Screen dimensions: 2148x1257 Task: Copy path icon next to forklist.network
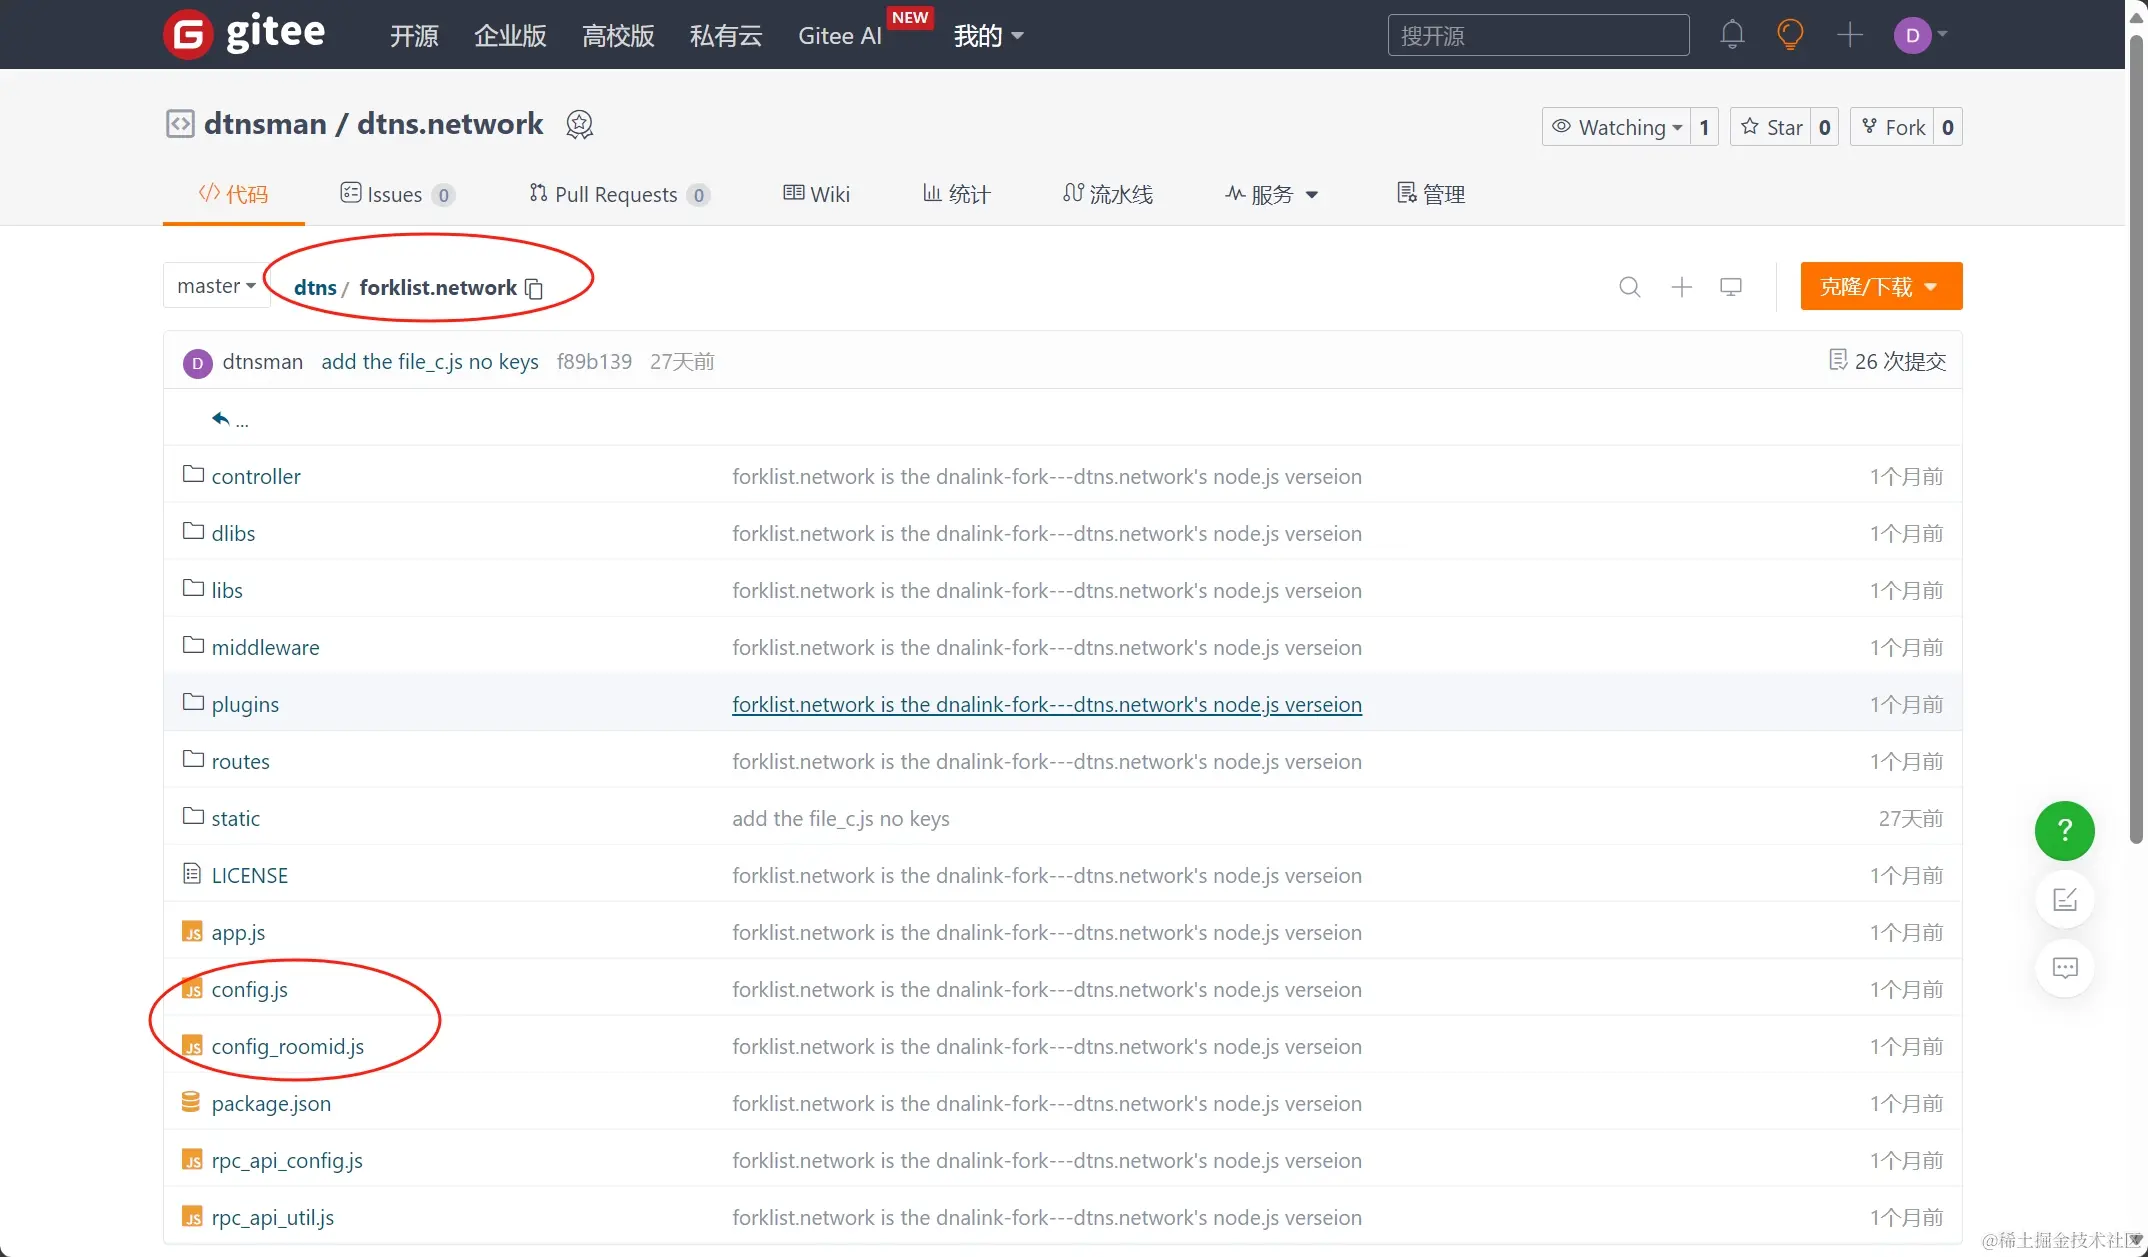pos(534,289)
